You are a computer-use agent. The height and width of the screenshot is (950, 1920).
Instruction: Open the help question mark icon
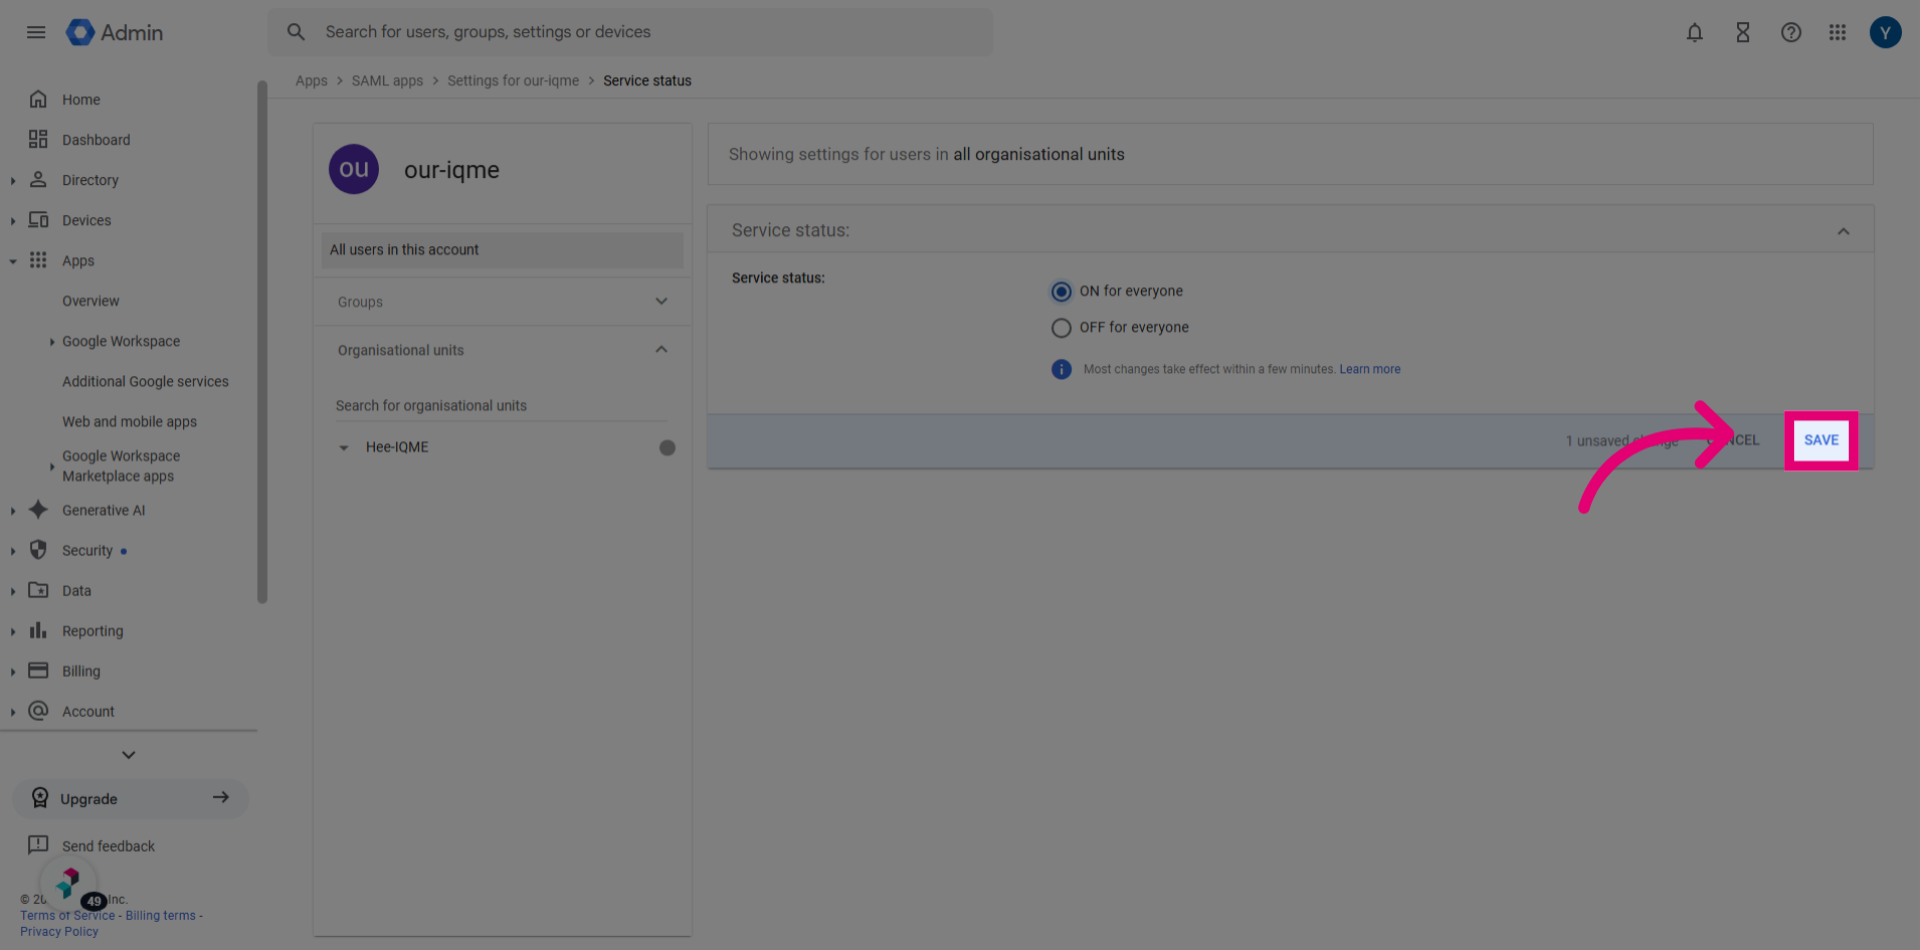pyautogui.click(x=1790, y=32)
